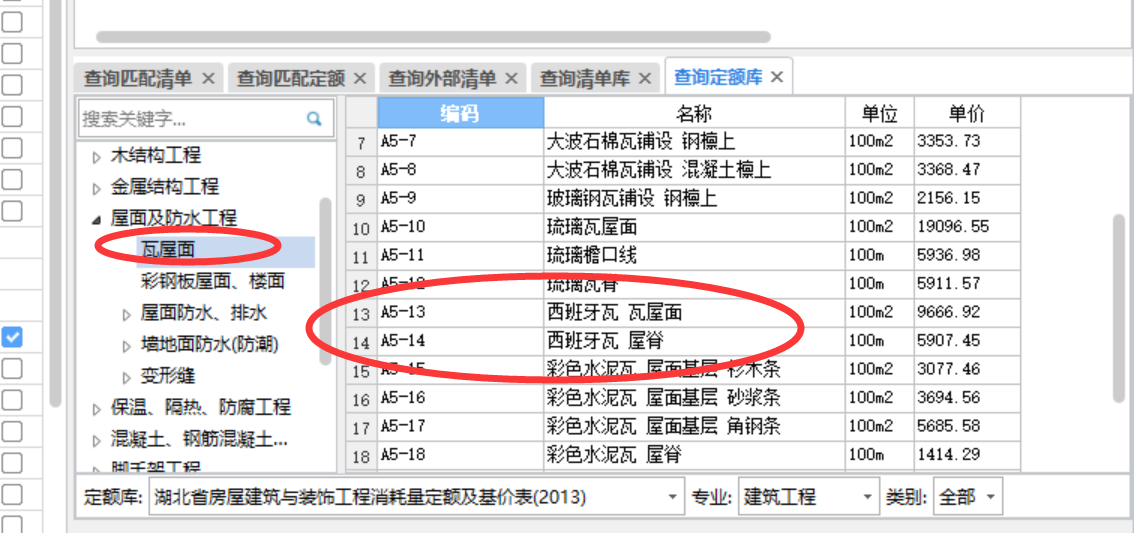The height and width of the screenshot is (533, 1134).
Task: Click the tree panel's vertical scrollbar
Action: point(325,281)
